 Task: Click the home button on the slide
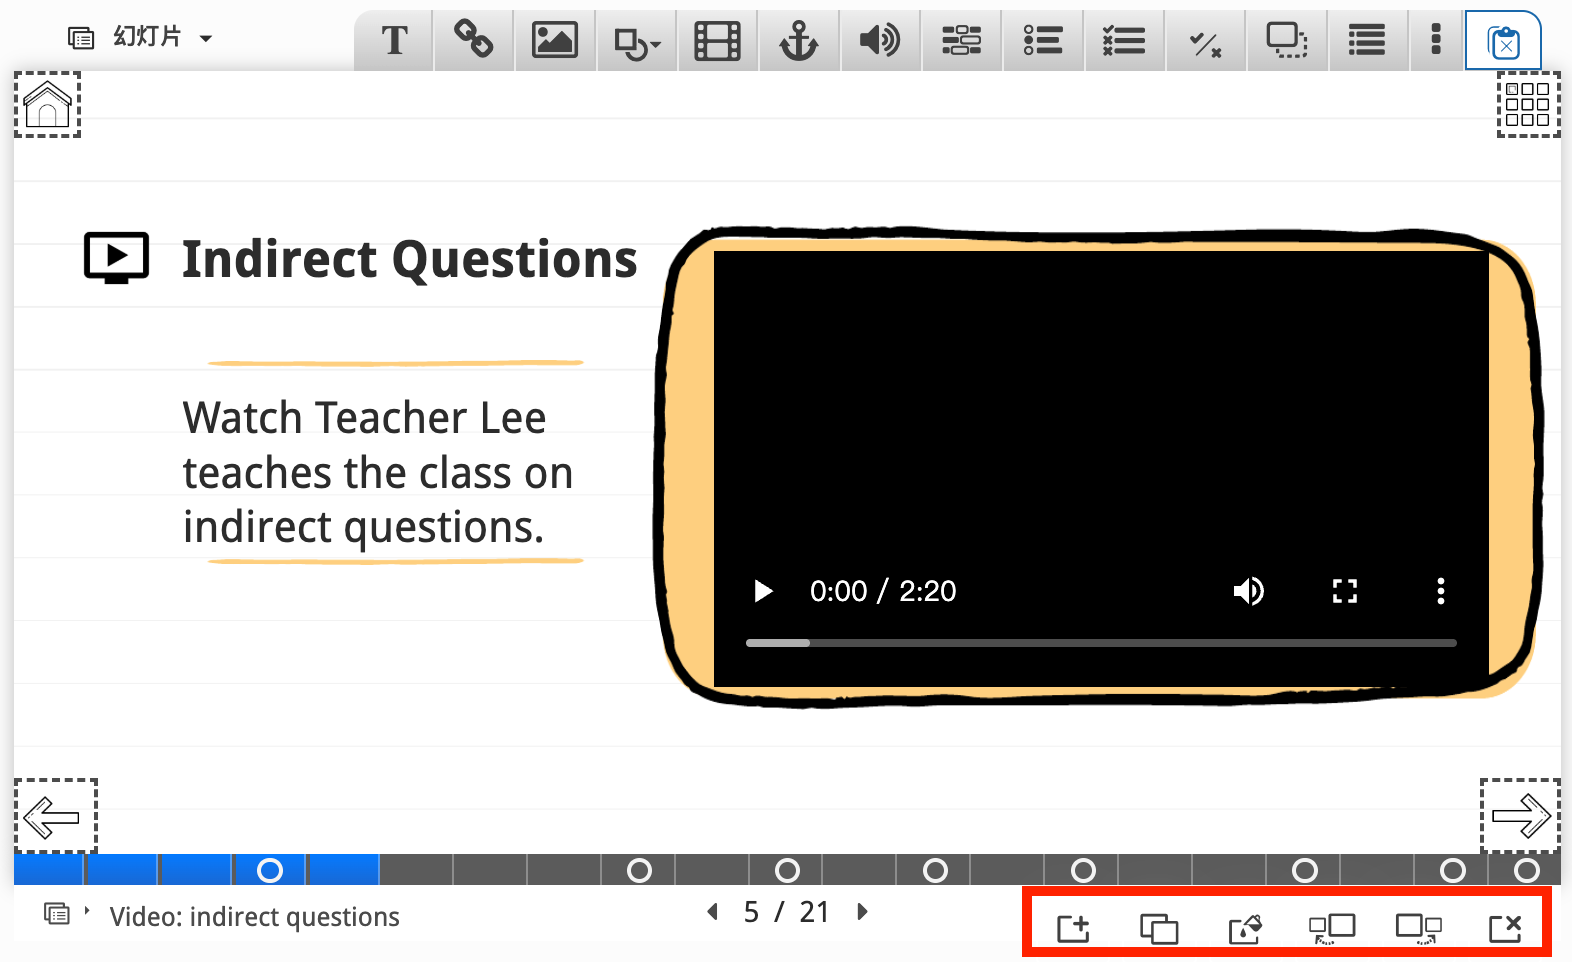pos(47,105)
